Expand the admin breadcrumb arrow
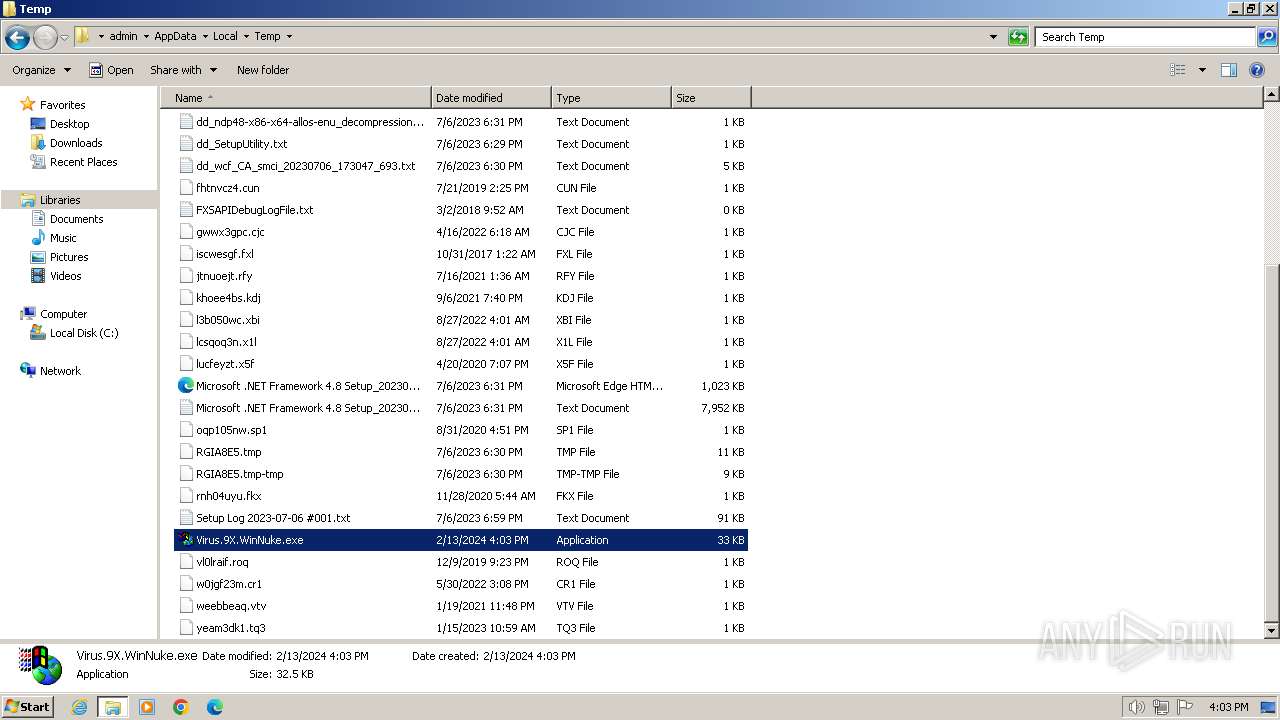Viewport: 1280px width, 720px height. coord(146,36)
